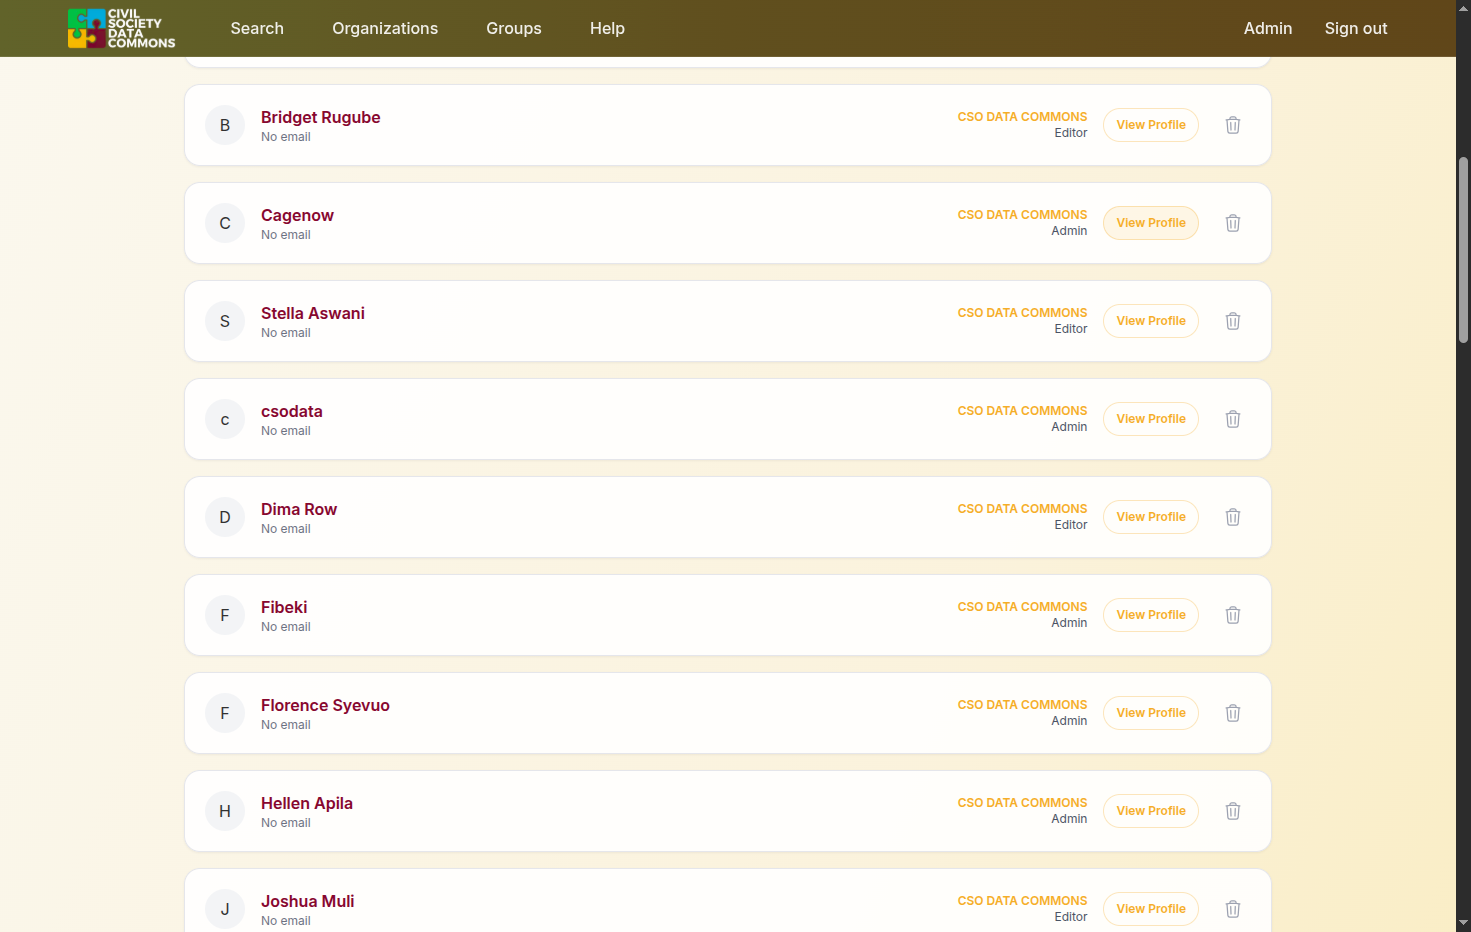Click the H avatar for Hellen Apila
This screenshot has width=1471, height=932.
pos(225,811)
